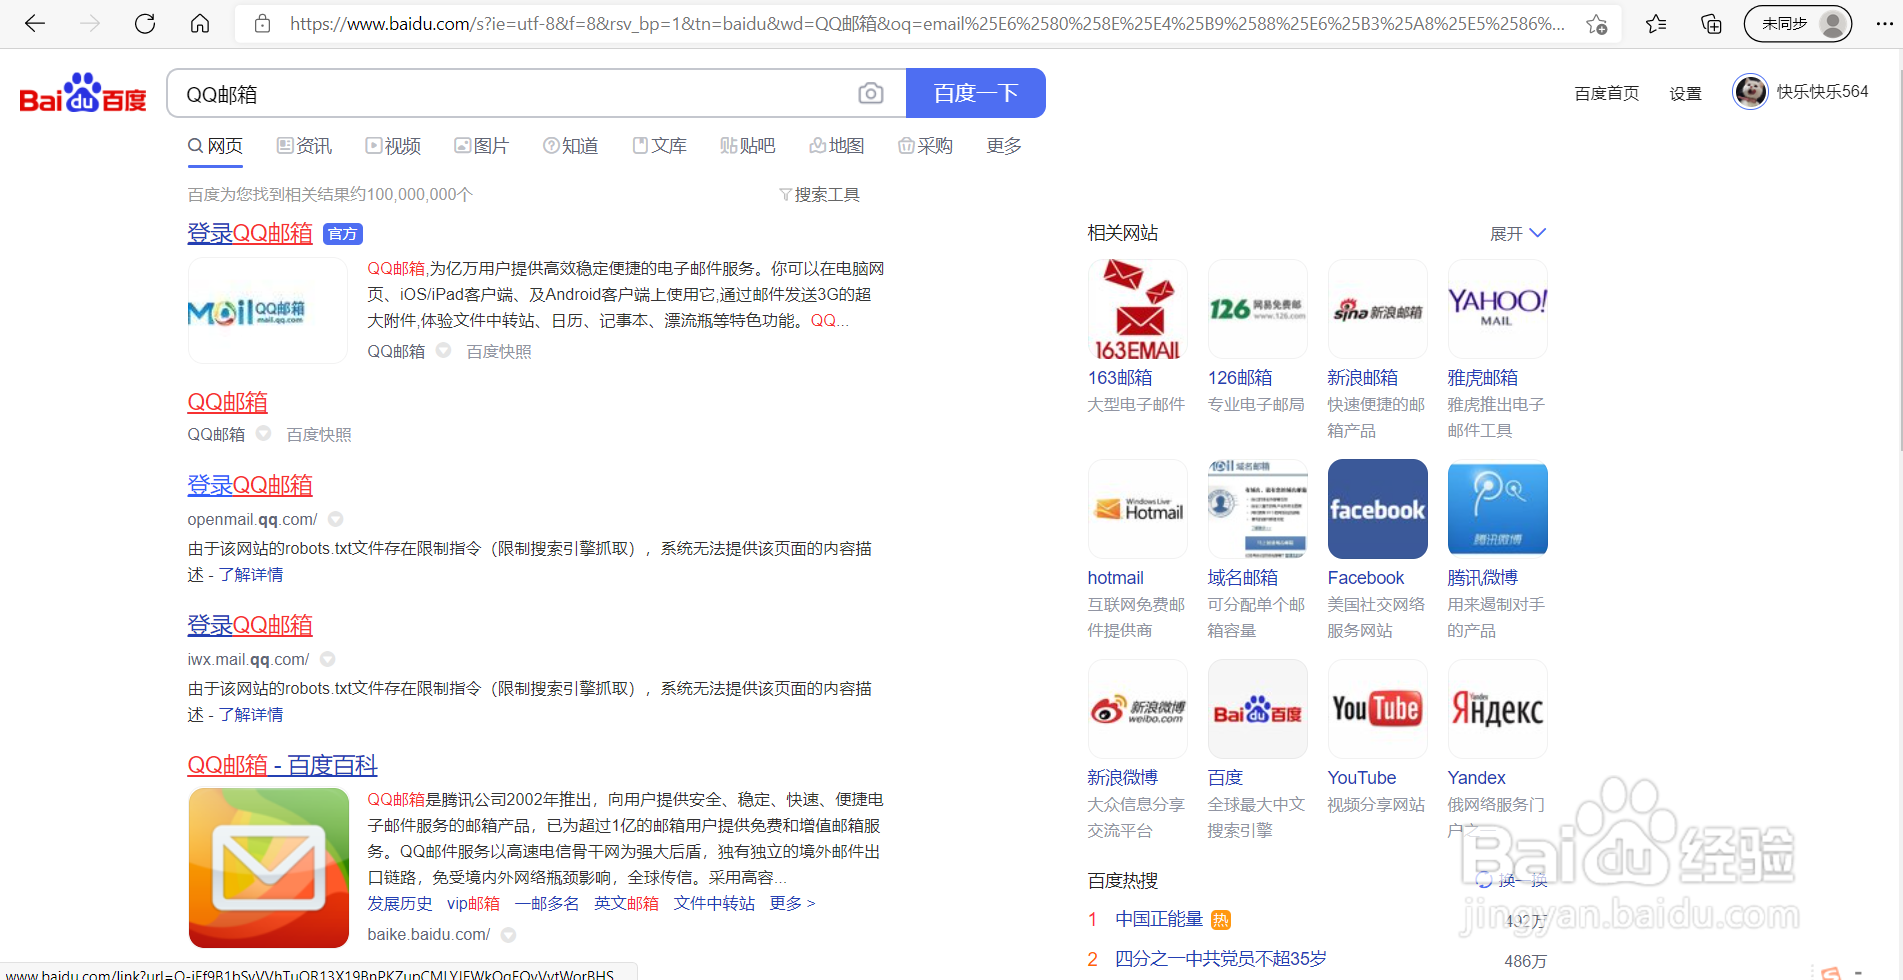Open Baidu image search via camera icon

pos(870,93)
